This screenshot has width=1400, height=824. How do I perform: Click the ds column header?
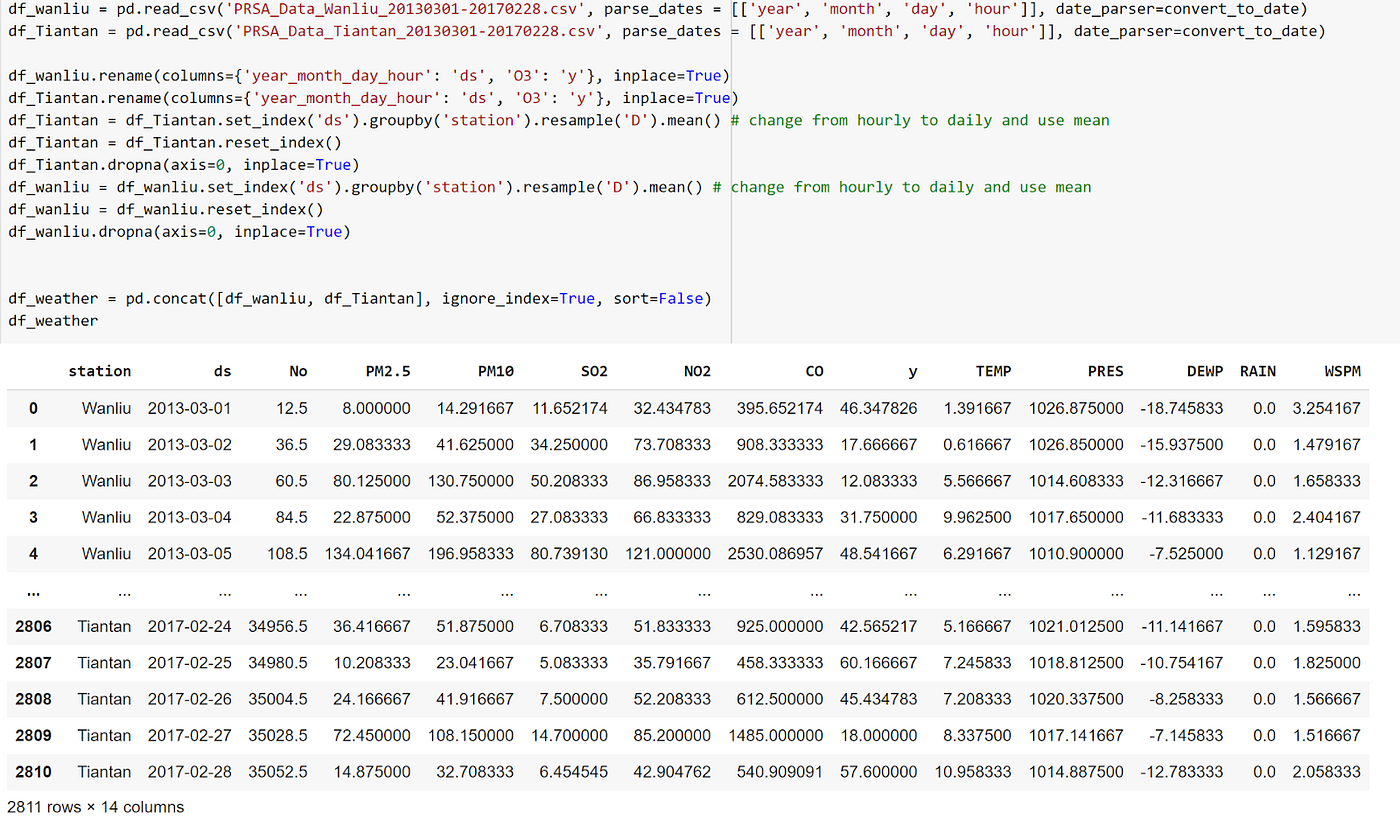point(222,371)
